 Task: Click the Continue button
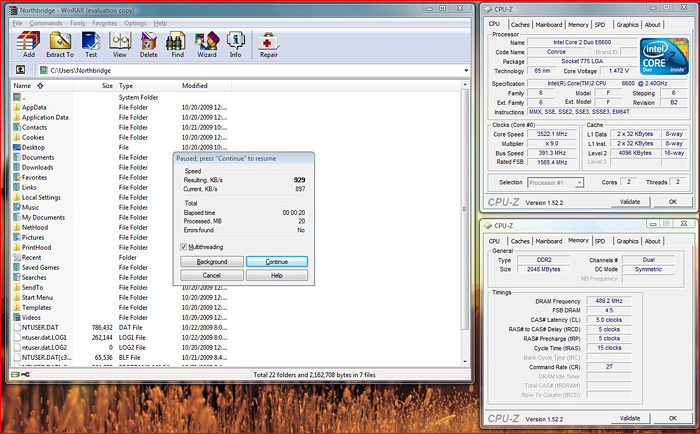[277, 262]
